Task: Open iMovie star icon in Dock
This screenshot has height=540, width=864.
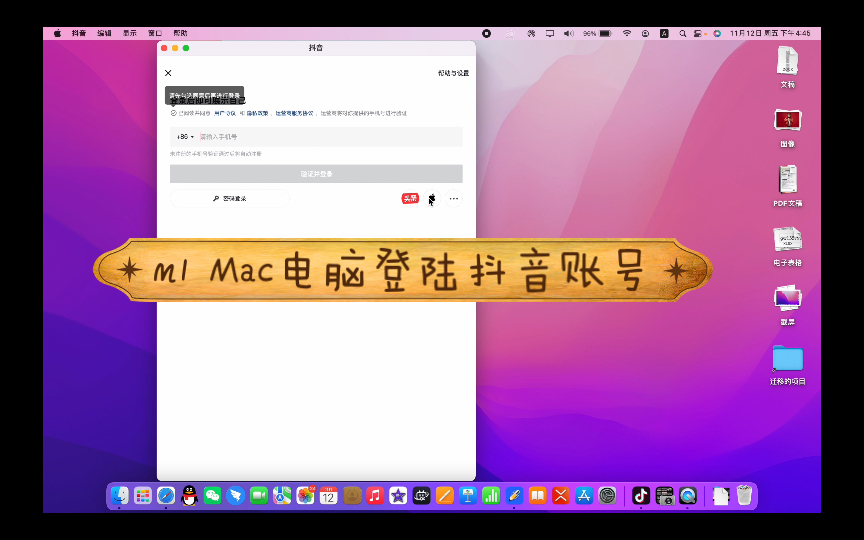Action: 398,496
